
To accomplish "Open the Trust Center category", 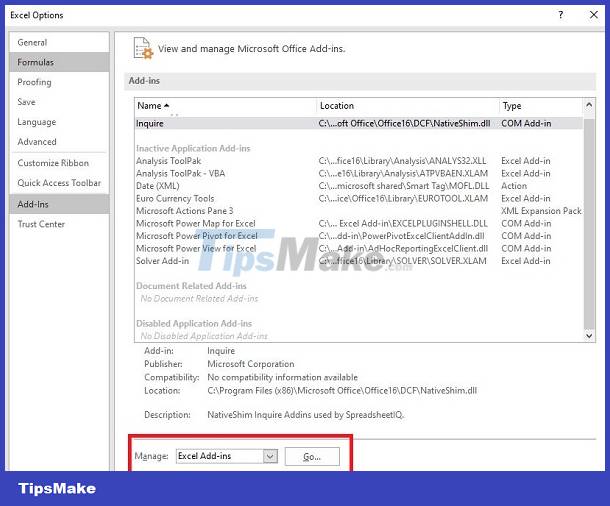I will pos(59,224).
